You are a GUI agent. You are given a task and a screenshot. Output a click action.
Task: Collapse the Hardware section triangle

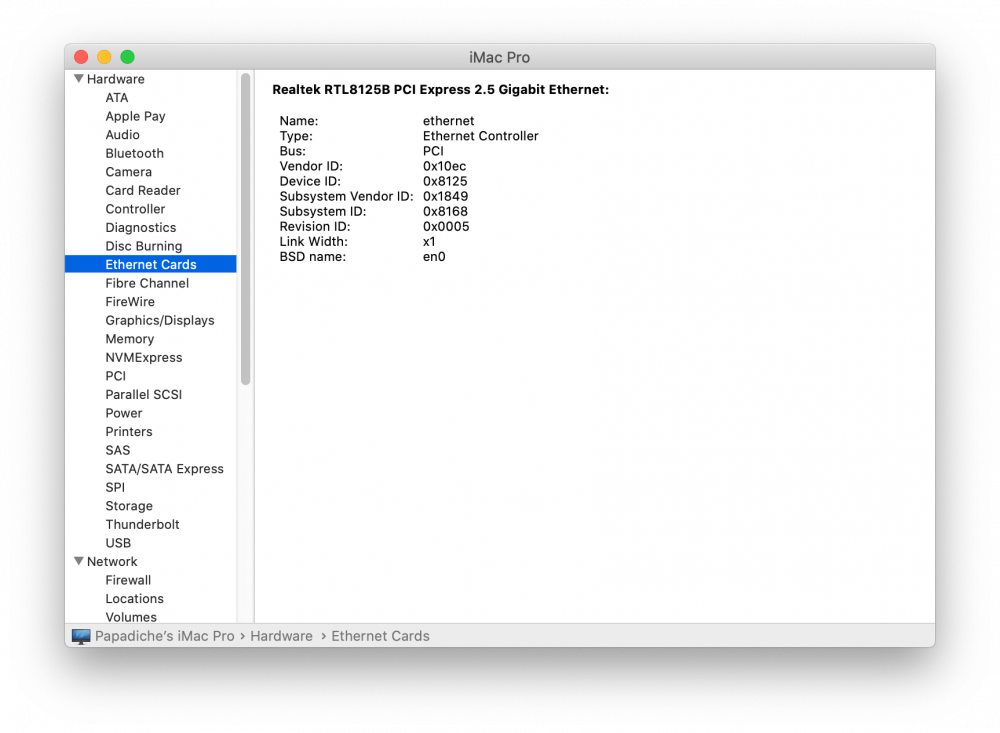(78, 79)
